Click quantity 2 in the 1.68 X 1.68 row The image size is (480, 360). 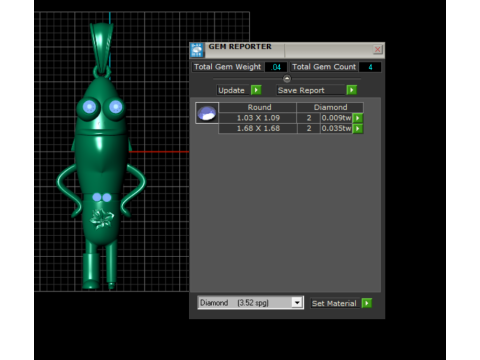309,128
